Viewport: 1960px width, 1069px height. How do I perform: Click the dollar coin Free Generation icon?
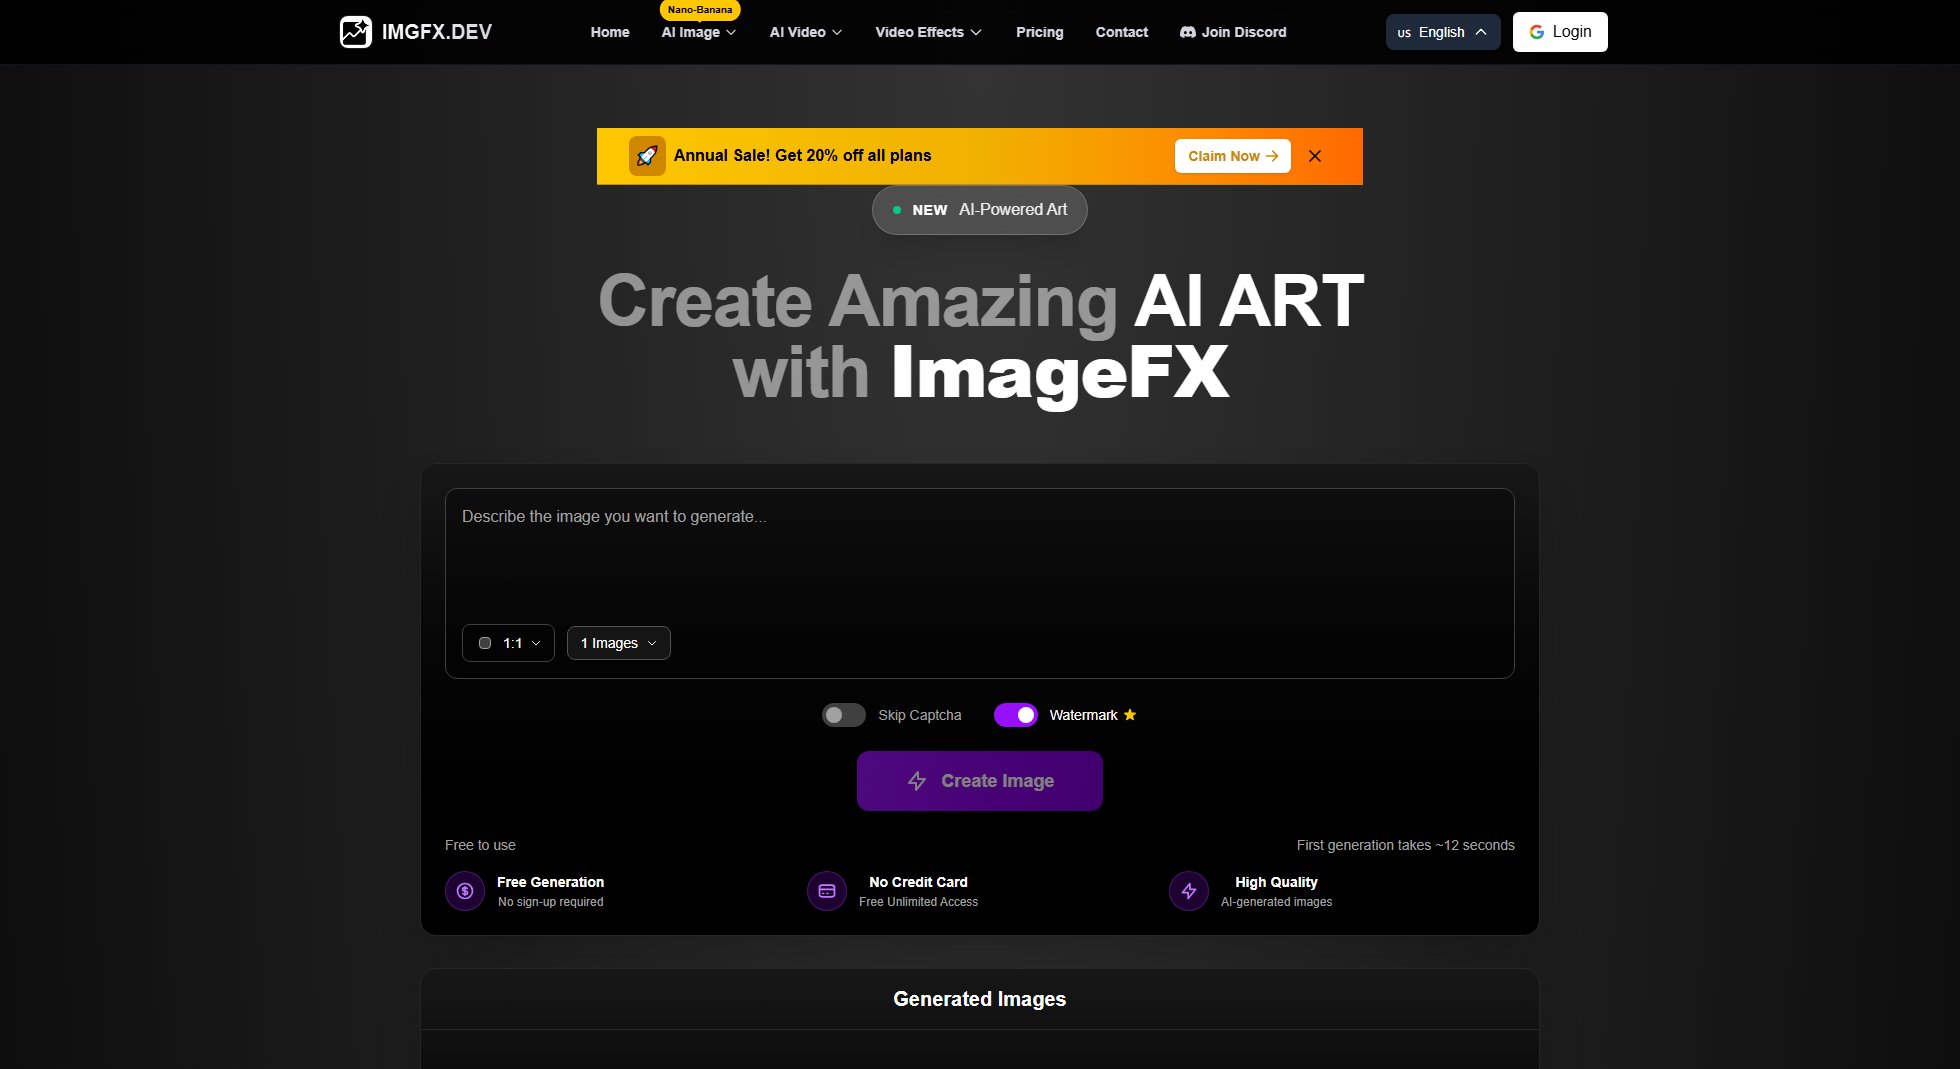465,891
